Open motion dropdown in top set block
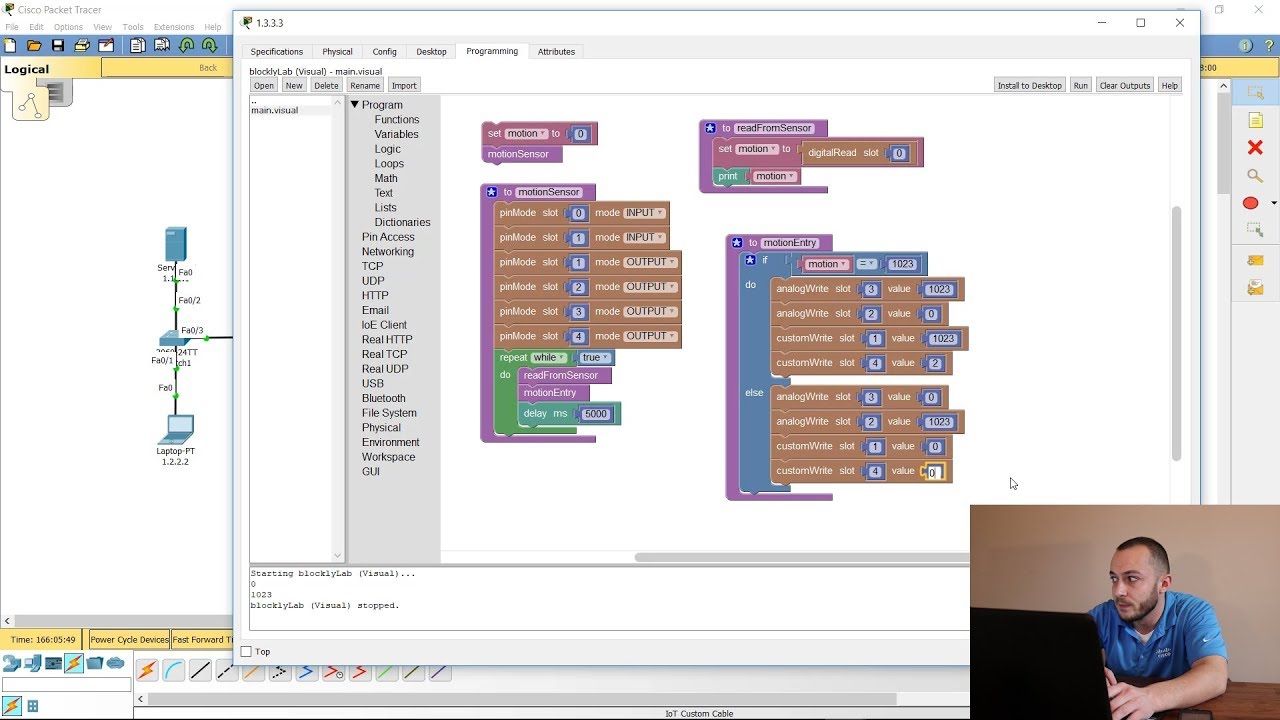This screenshot has width=1280, height=720. (526, 134)
